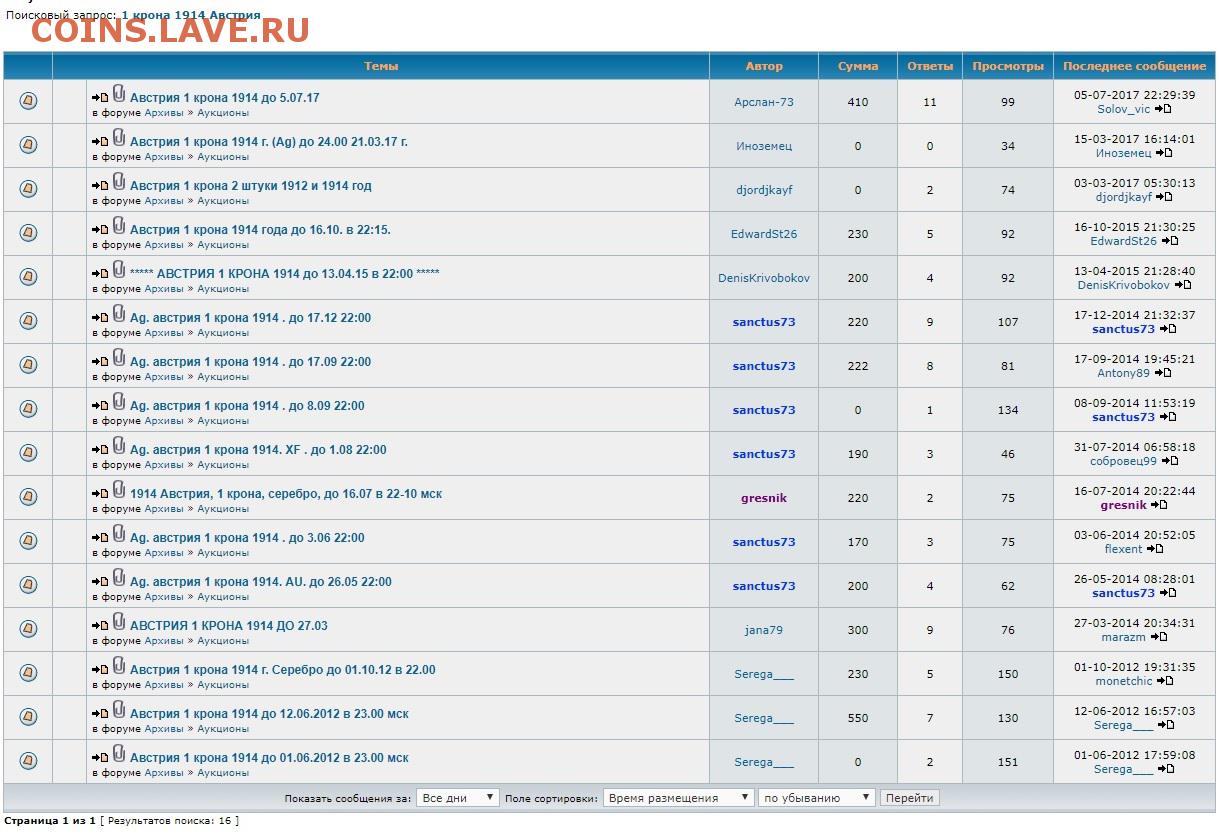Open Аукционы link in the jana79 topic row
This screenshot has width=1219, height=840.
pyautogui.click(x=223, y=641)
